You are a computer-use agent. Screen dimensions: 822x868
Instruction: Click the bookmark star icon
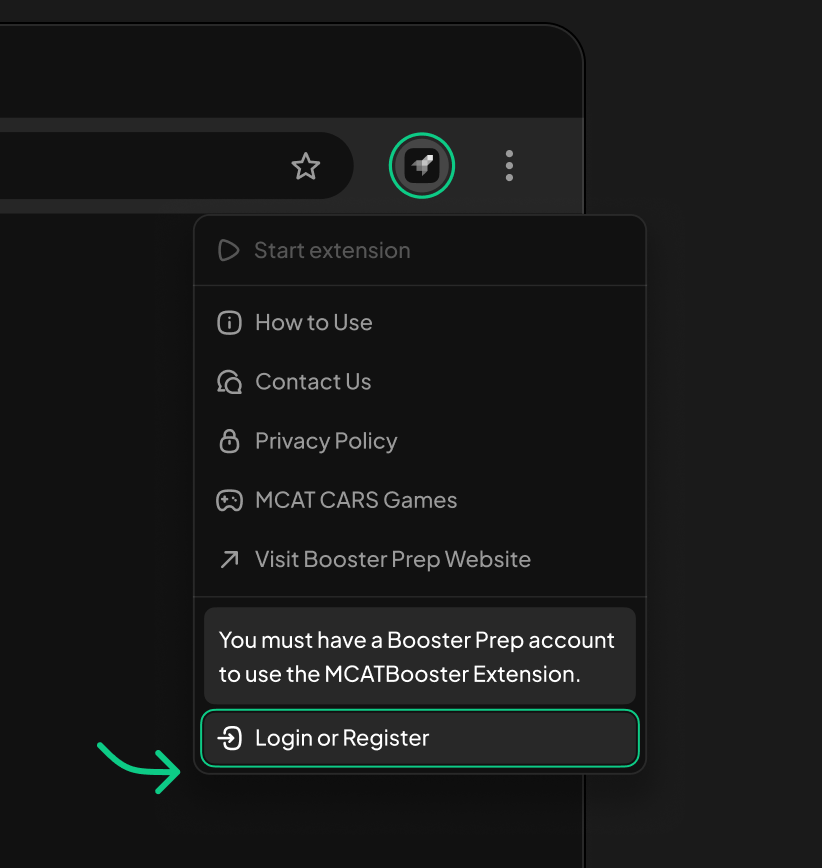click(x=306, y=166)
